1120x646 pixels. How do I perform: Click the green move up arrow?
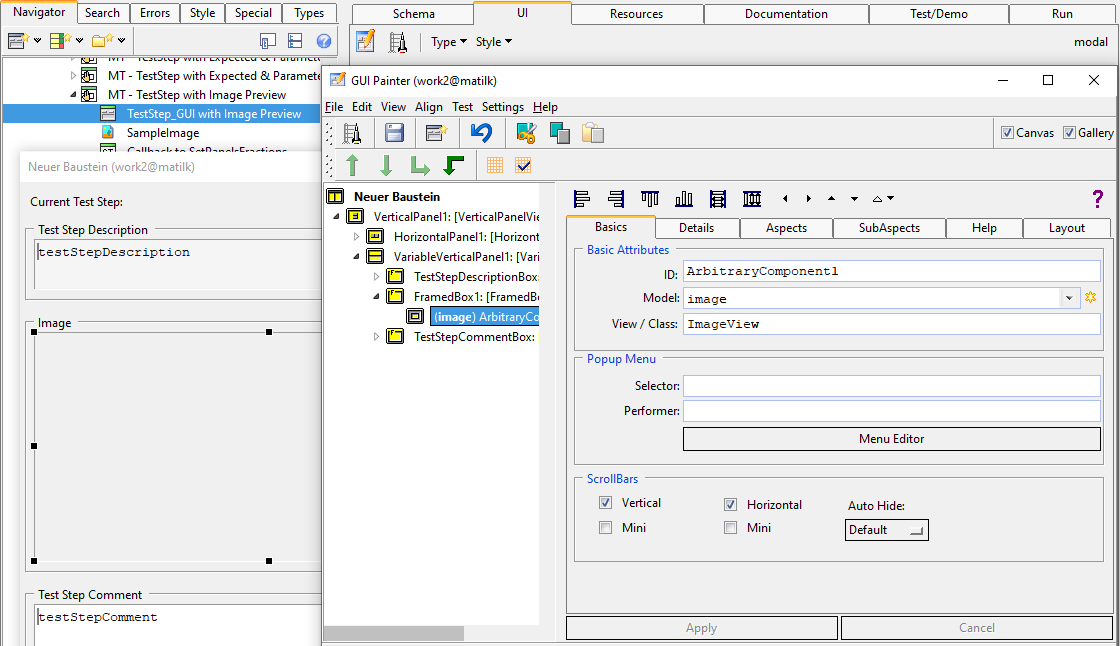tap(352, 166)
